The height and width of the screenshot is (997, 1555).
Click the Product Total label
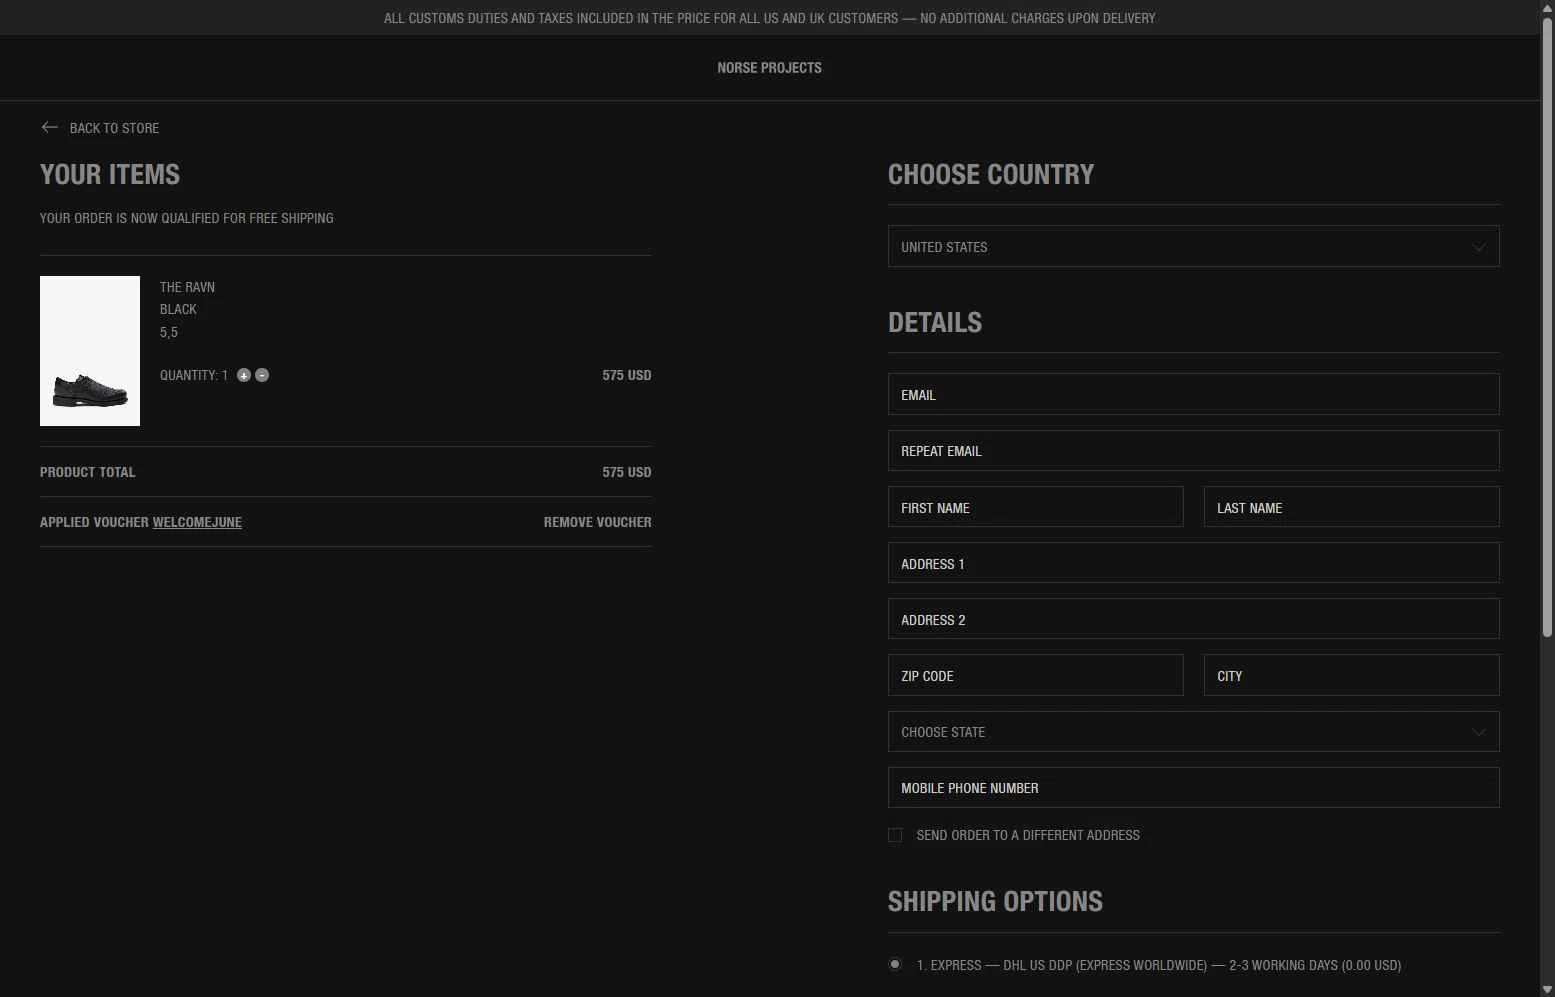[87, 472]
